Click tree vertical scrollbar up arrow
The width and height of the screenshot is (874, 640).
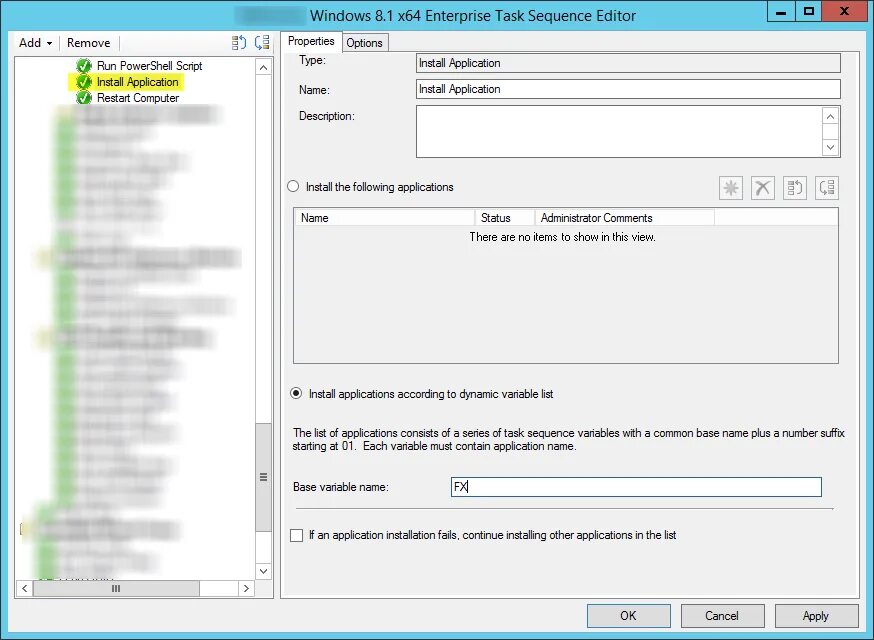click(x=264, y=67)
